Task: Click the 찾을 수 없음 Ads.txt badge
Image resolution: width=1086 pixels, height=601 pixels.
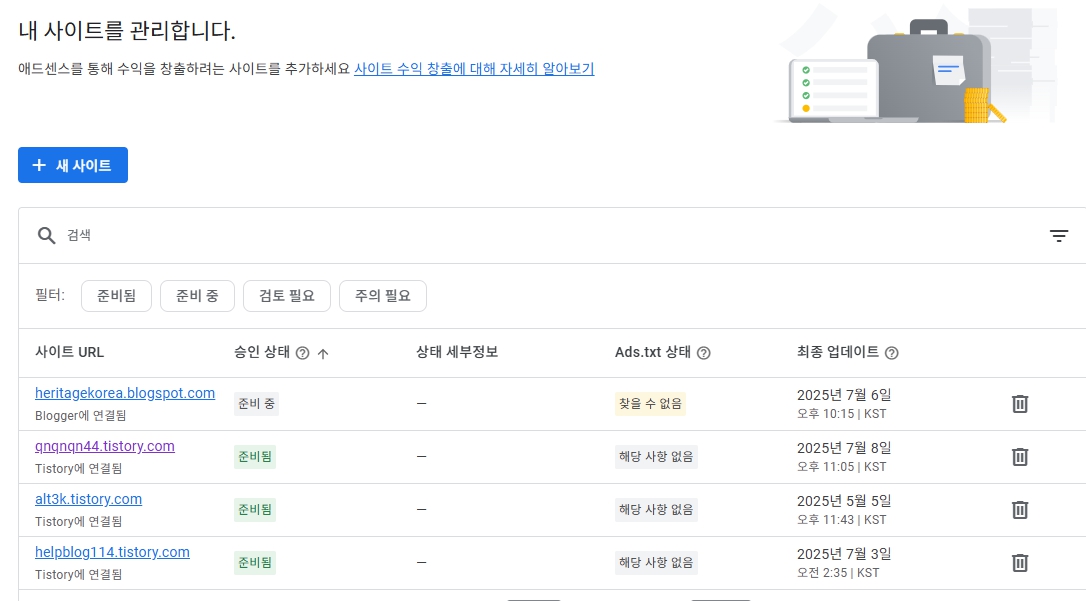Action: pyautogui.click(x=650, y=404)
